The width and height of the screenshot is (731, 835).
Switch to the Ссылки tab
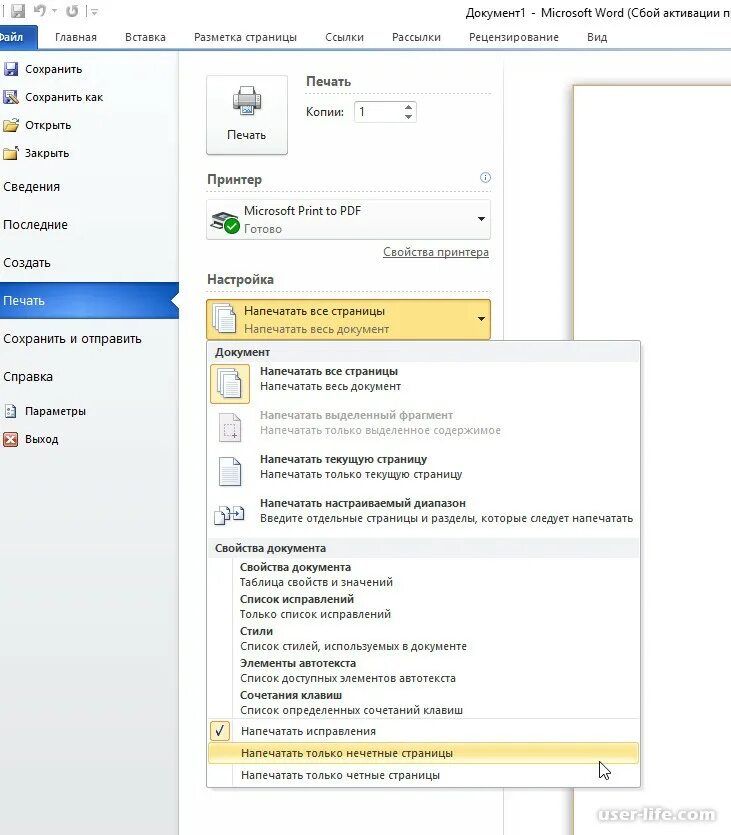pyautogui.click(x=344, y=37)
